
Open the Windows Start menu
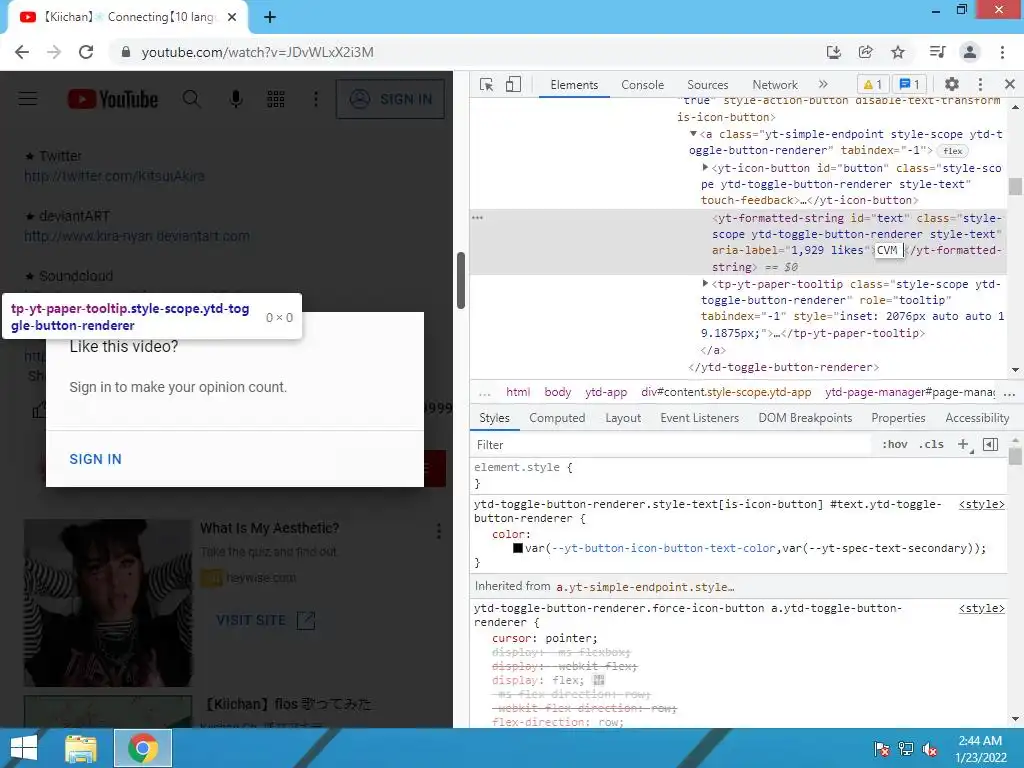[x=24, y=748]
